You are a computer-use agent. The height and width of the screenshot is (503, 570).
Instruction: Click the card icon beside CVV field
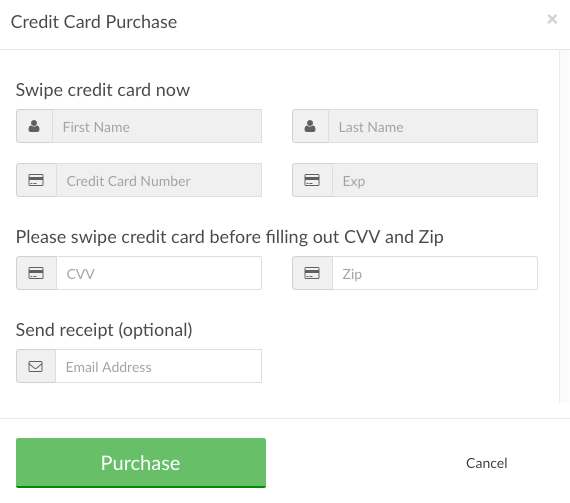(36, 273)
